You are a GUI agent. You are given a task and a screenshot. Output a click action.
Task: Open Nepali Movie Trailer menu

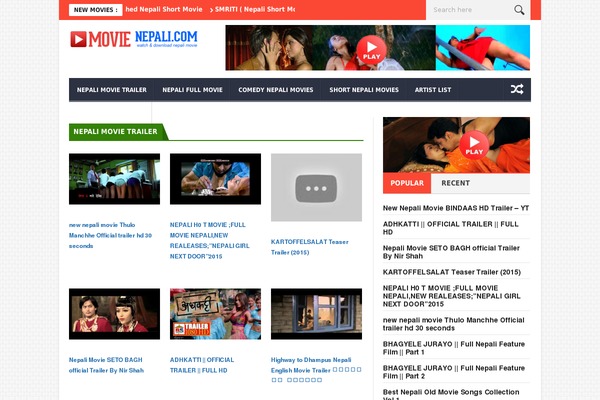pos(112,90)
